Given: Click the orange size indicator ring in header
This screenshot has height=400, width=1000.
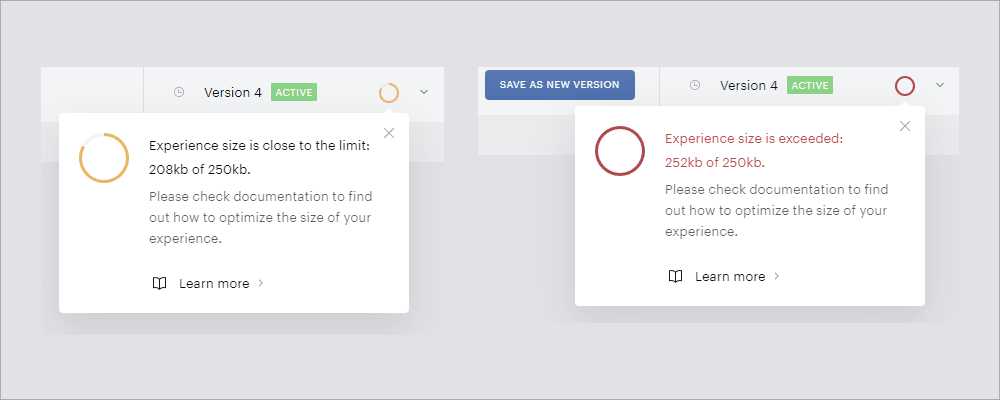Looking at the screenshot, I should click(389, 93).
